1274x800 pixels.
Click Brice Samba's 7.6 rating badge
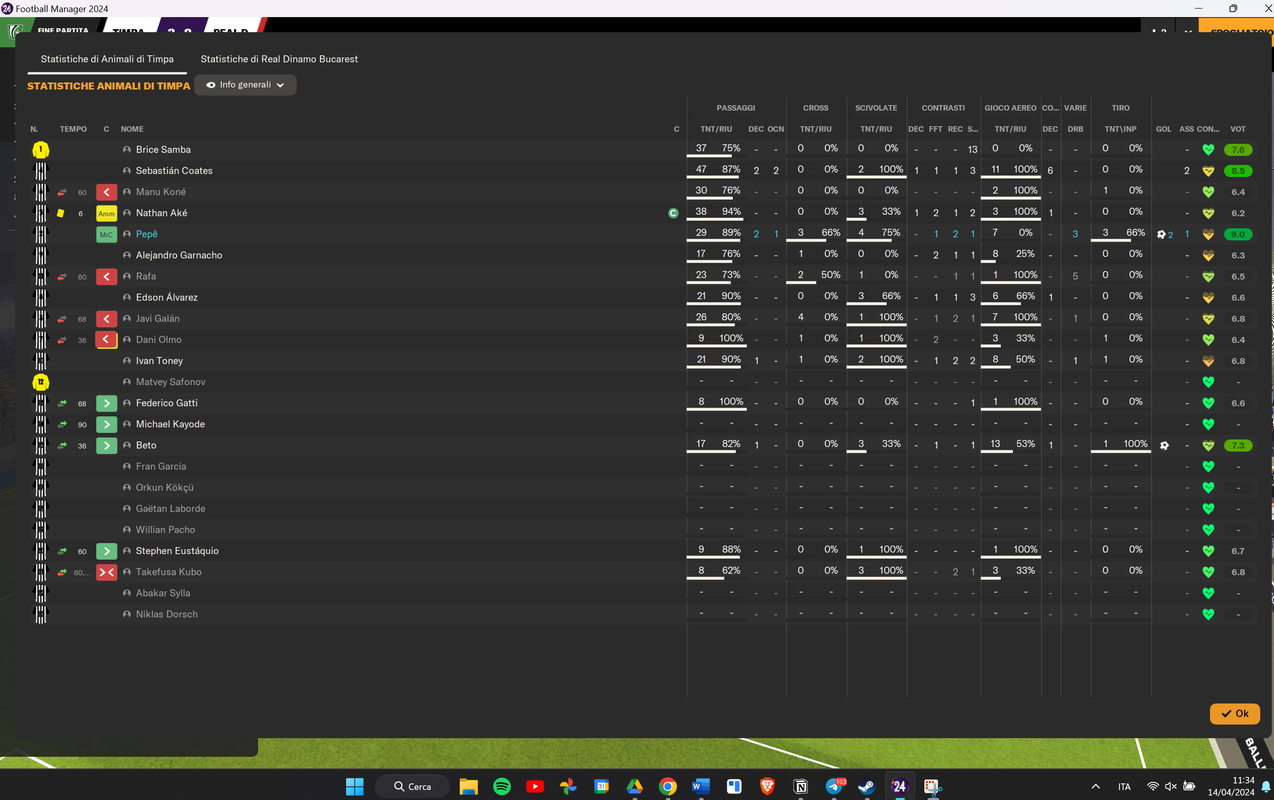1238,150
